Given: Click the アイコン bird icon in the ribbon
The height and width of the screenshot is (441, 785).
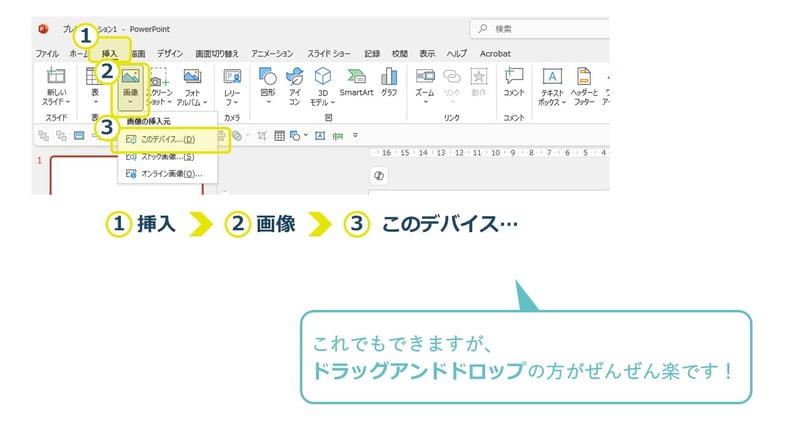Looking at the screenshot, I should pyautogui.click(x=295, y=76).
